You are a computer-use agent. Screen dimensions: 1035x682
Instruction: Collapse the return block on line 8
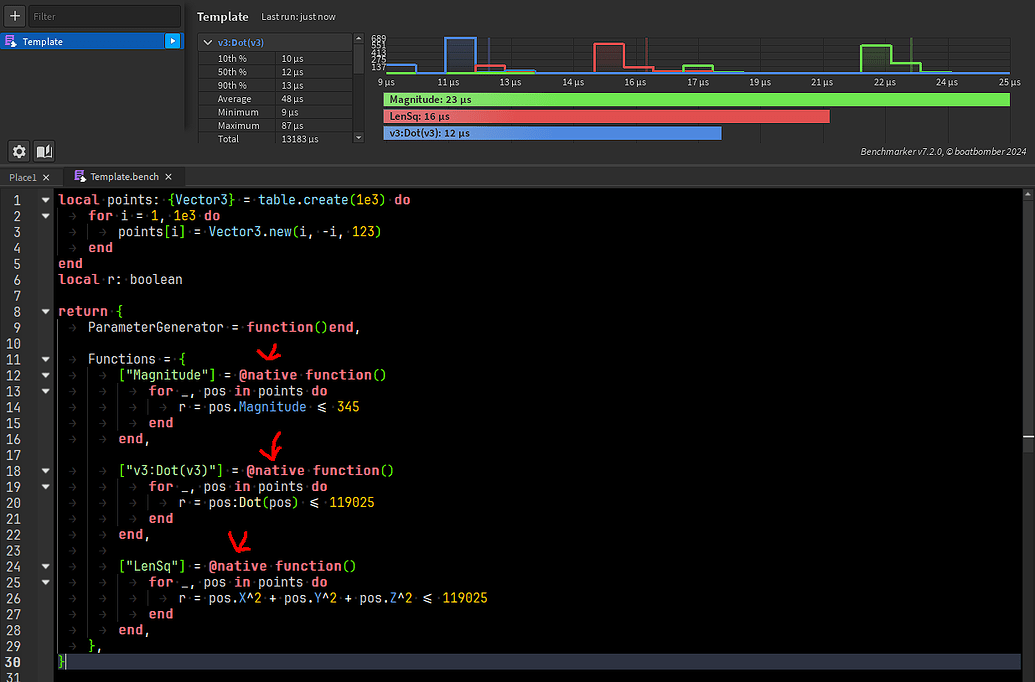coord(45,311)
